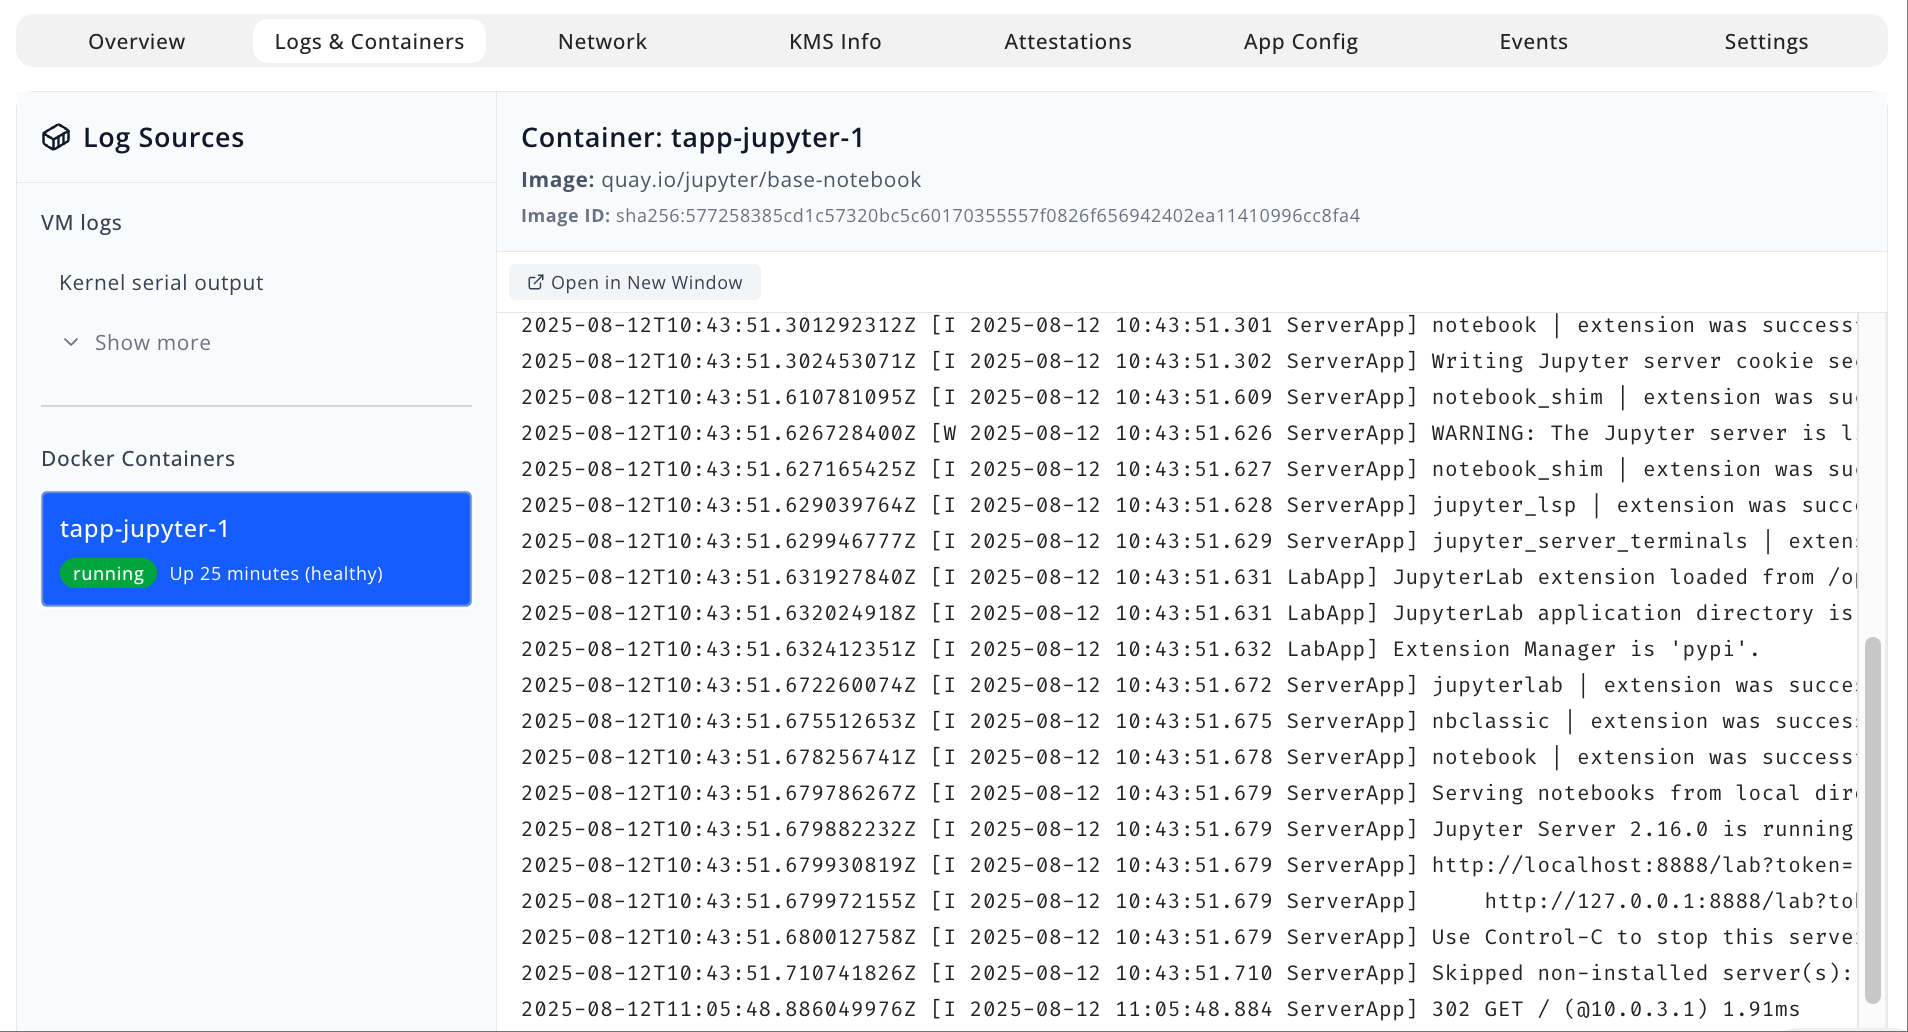The width and height of the screenshot is (1908, 1032).
Task: Click the chevron icon next to Show more
Action: click(70, 342)
